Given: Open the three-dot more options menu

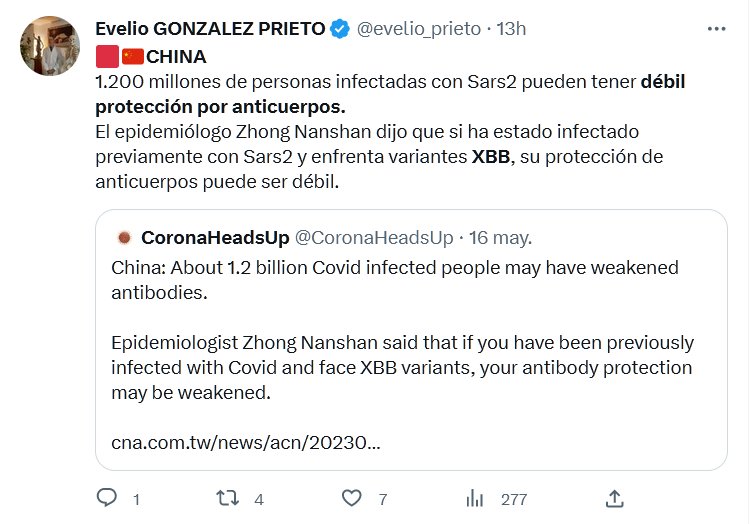Looking at the screenshot, I should point(716,29).
